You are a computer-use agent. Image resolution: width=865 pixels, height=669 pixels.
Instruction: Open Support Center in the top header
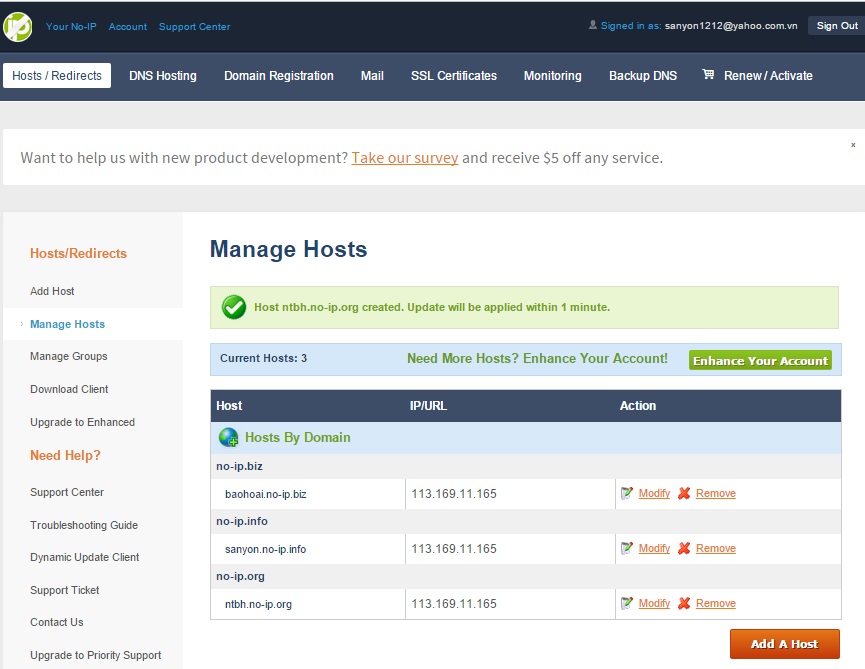pos(194,26)
